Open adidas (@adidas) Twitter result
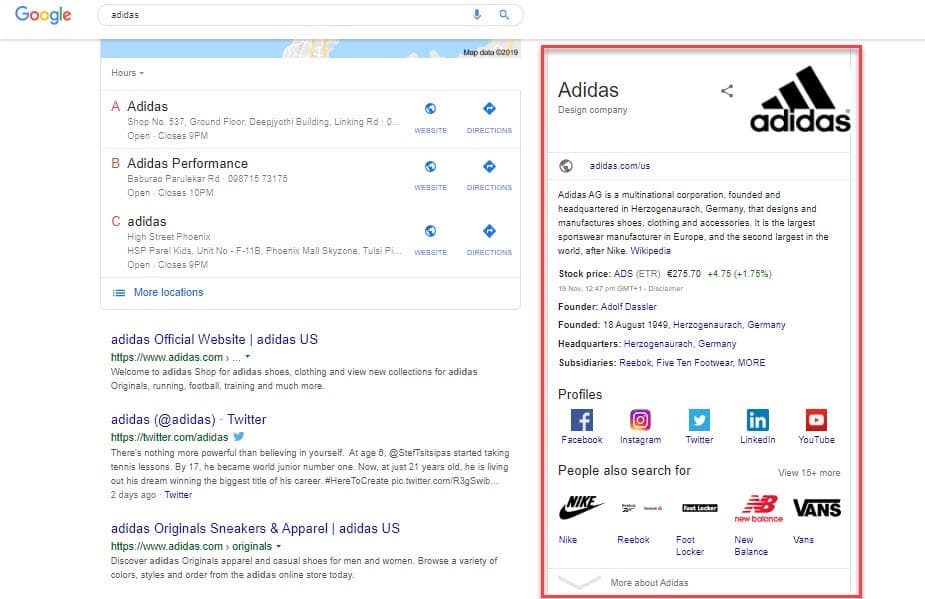The height and width of the screenshot is (599, 925). [189, 420]
